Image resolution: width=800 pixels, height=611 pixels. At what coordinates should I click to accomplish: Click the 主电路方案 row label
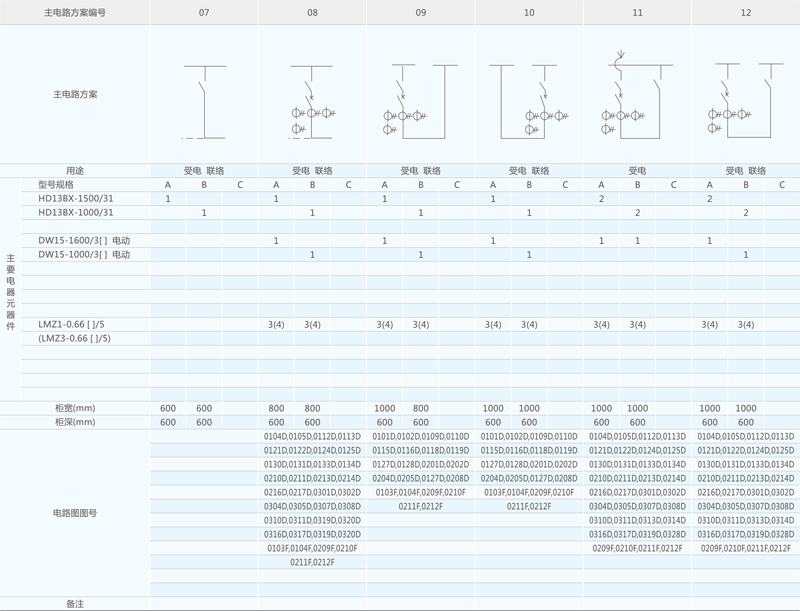tap(75, 95)
